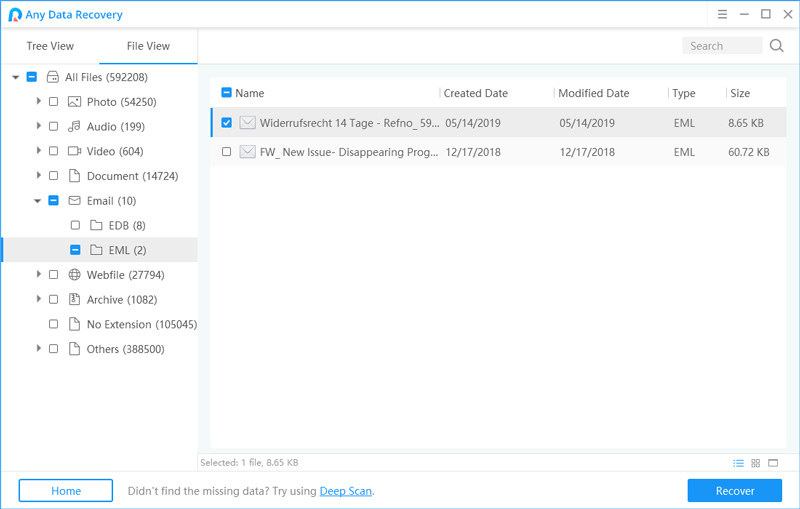Check the Webfile category checkbox
The width and height of the screenshot is (800, 509).
[54, 274]
